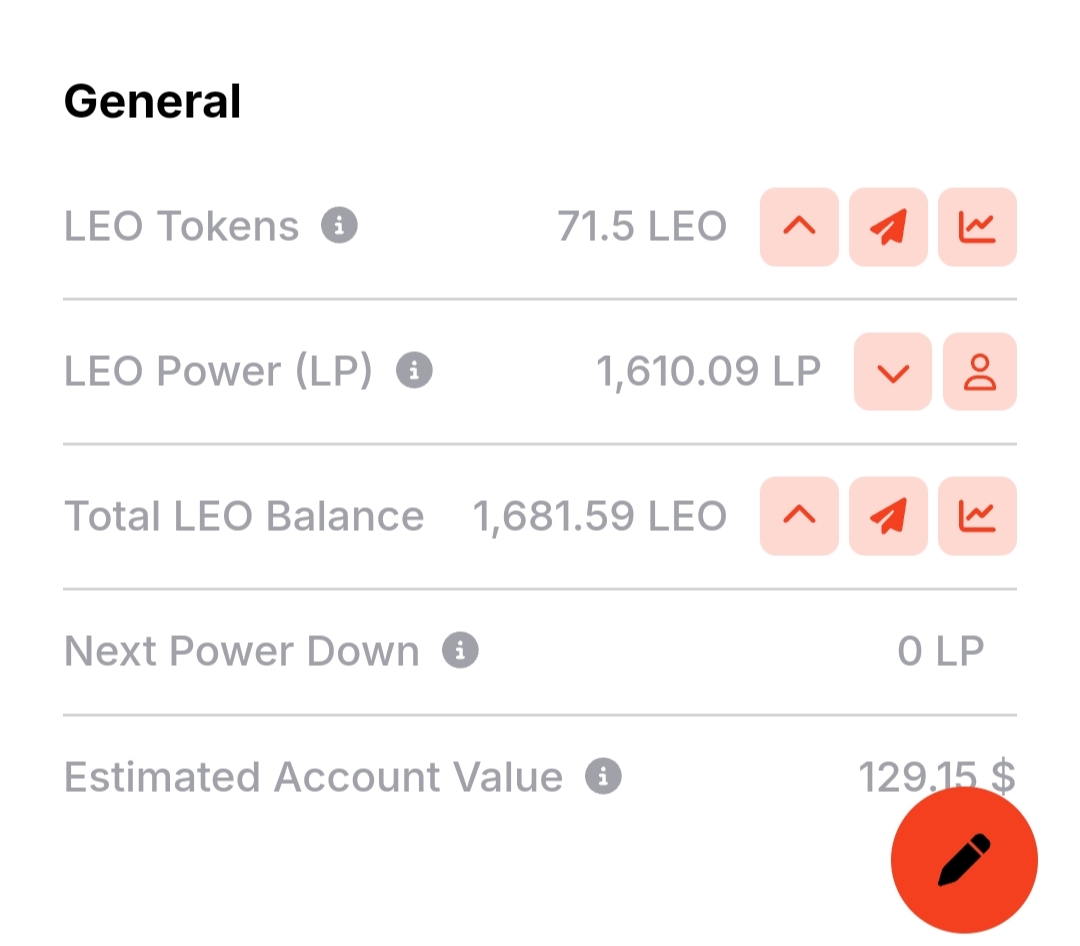
Task: Open the LEO Tokens chart icon
Action: click(977, 227)
